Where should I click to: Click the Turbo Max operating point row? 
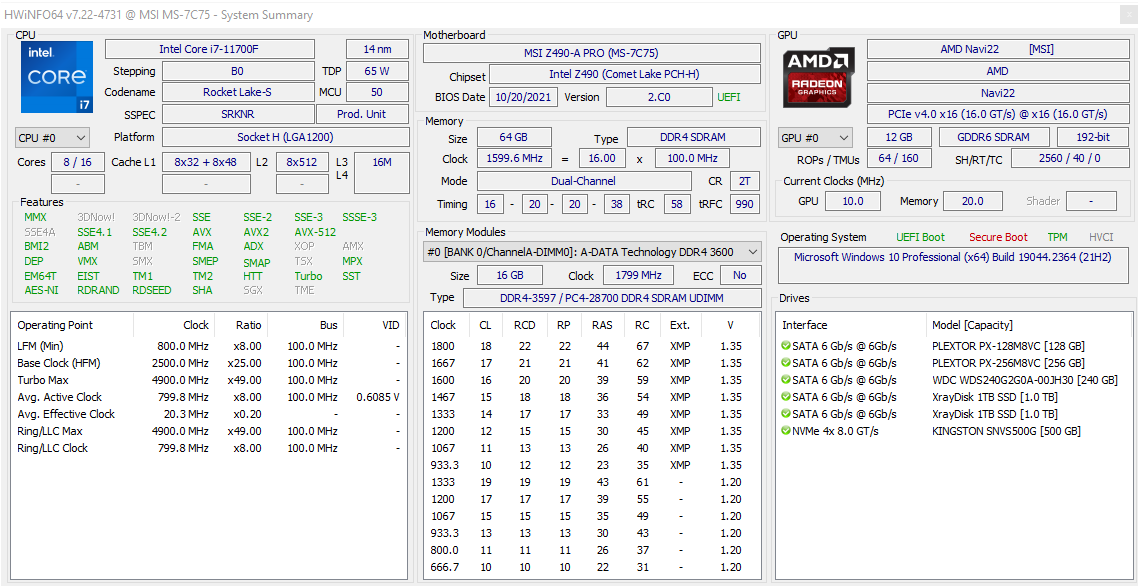click(x=208, y=380)
